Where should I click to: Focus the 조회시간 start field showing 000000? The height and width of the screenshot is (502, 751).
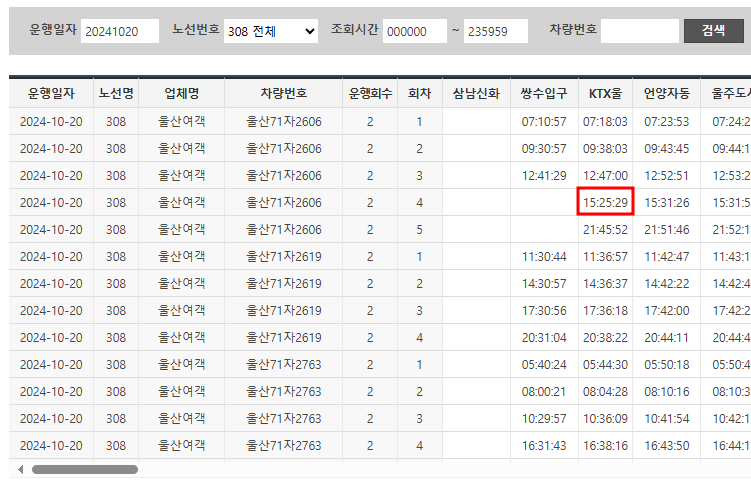pos(415,31)
